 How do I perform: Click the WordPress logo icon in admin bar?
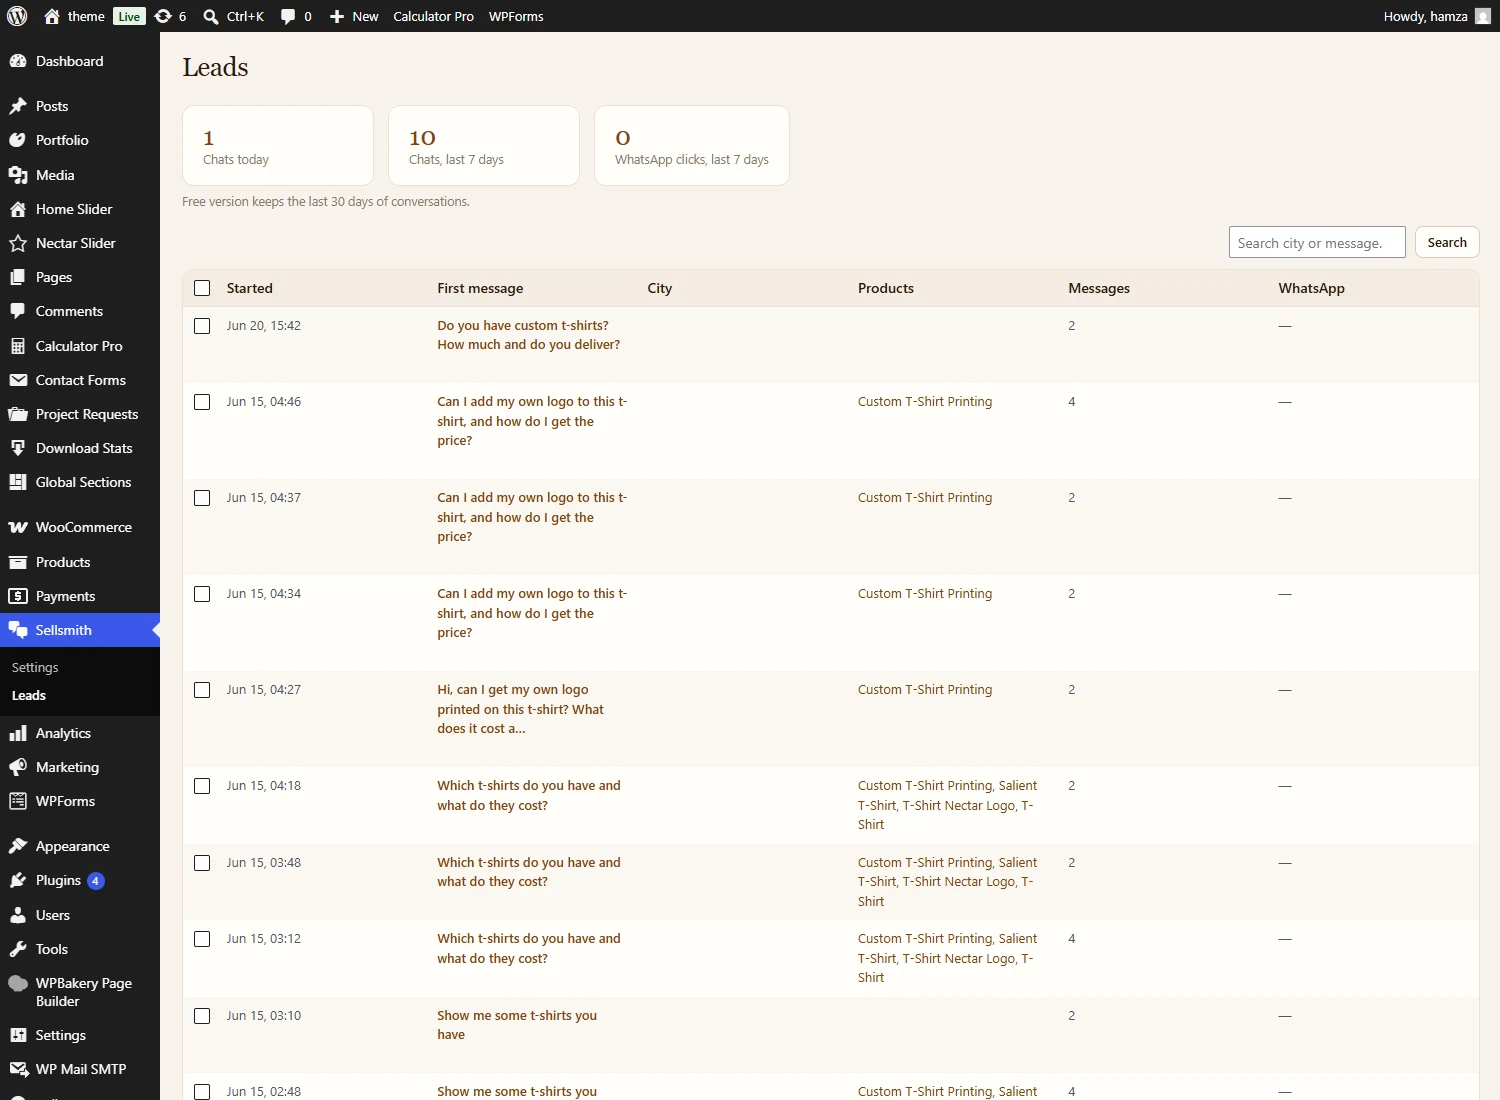[x=17, y=16]
